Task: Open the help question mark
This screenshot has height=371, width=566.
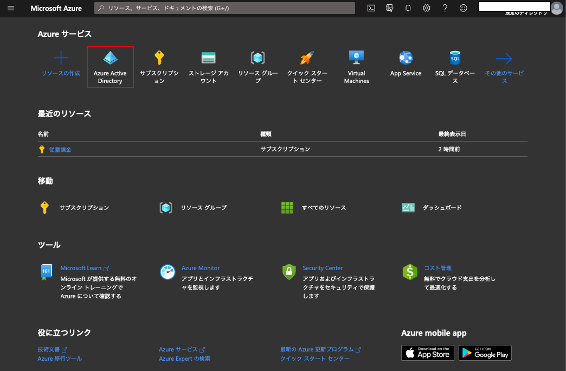Action: point(445,8)
